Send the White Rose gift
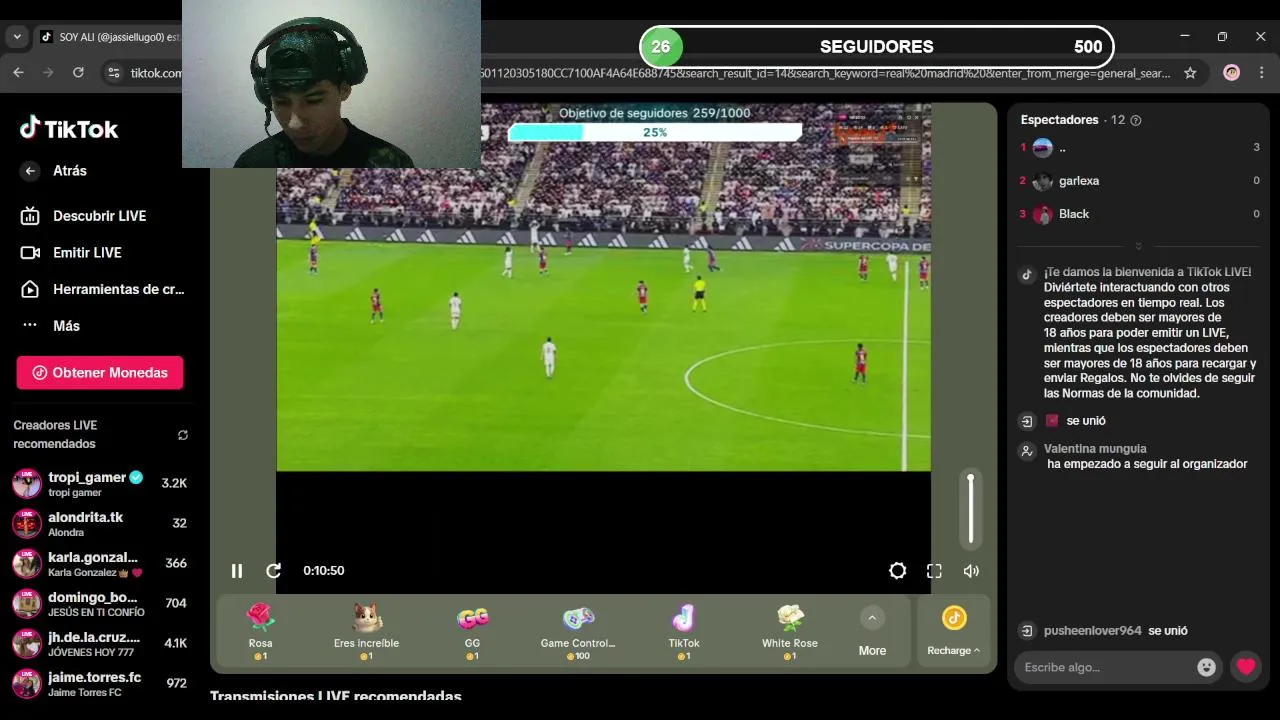 790,631
